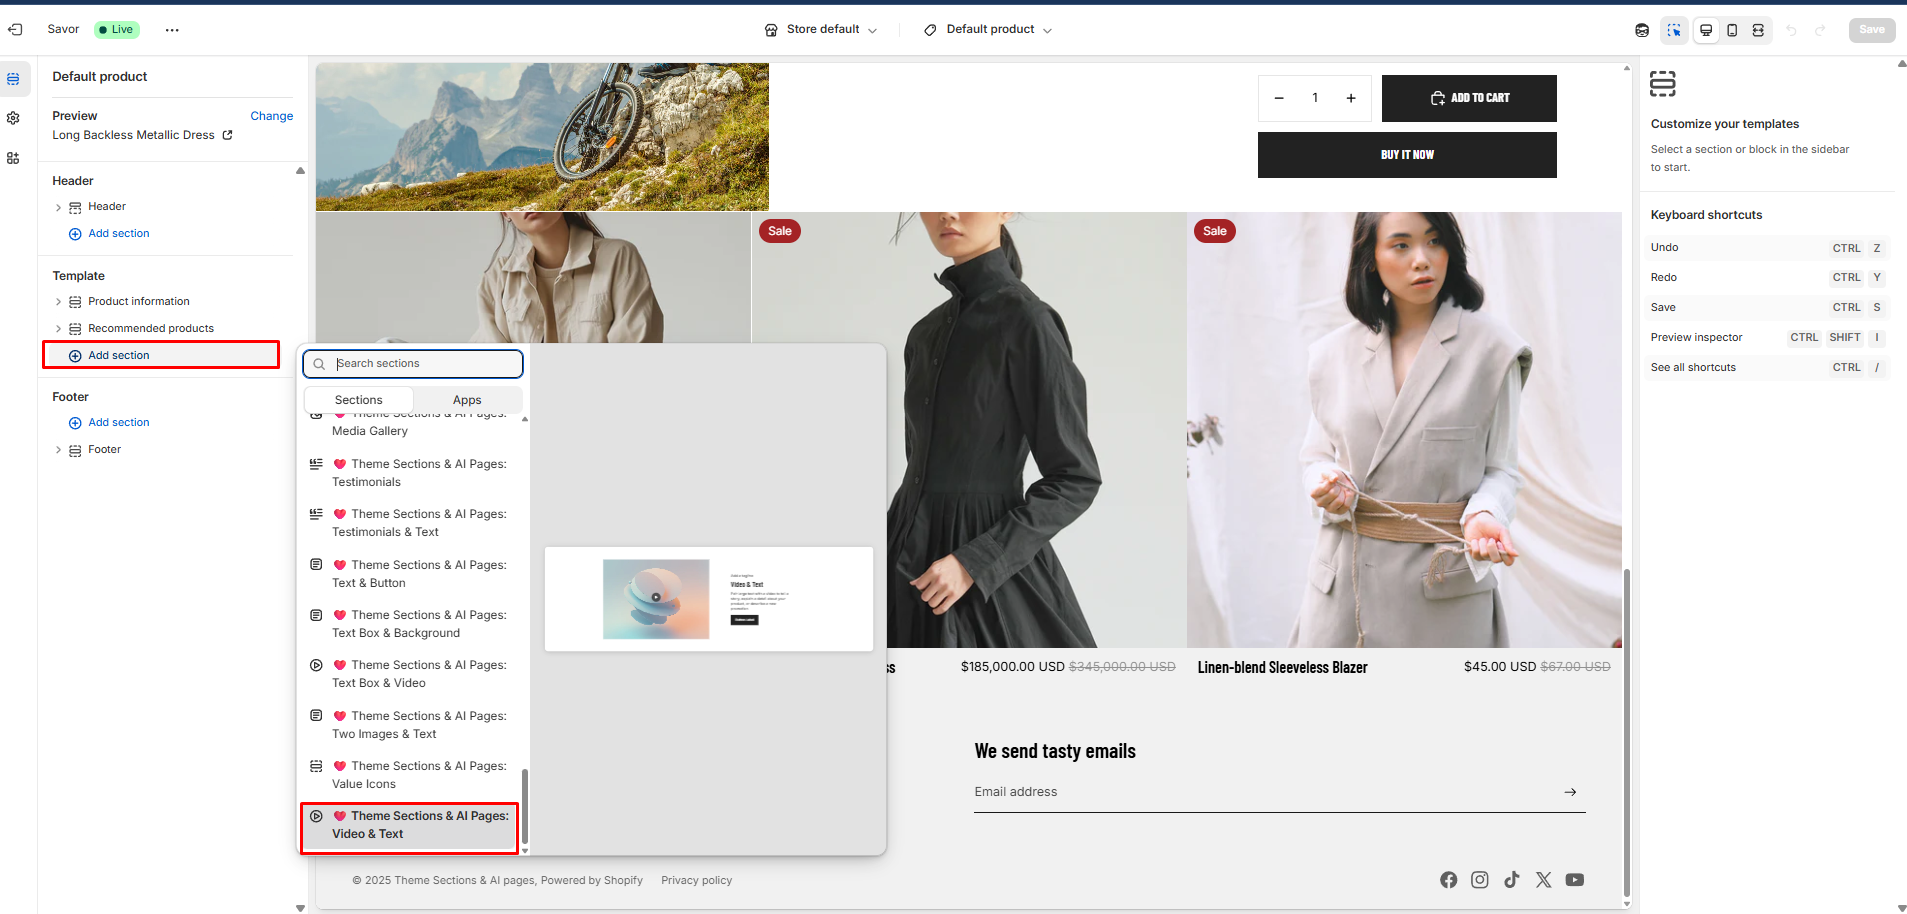Open the YouTube social icon
Image resolution: width=1907 pixels, height=914 pixels.
pos(1575,880)
